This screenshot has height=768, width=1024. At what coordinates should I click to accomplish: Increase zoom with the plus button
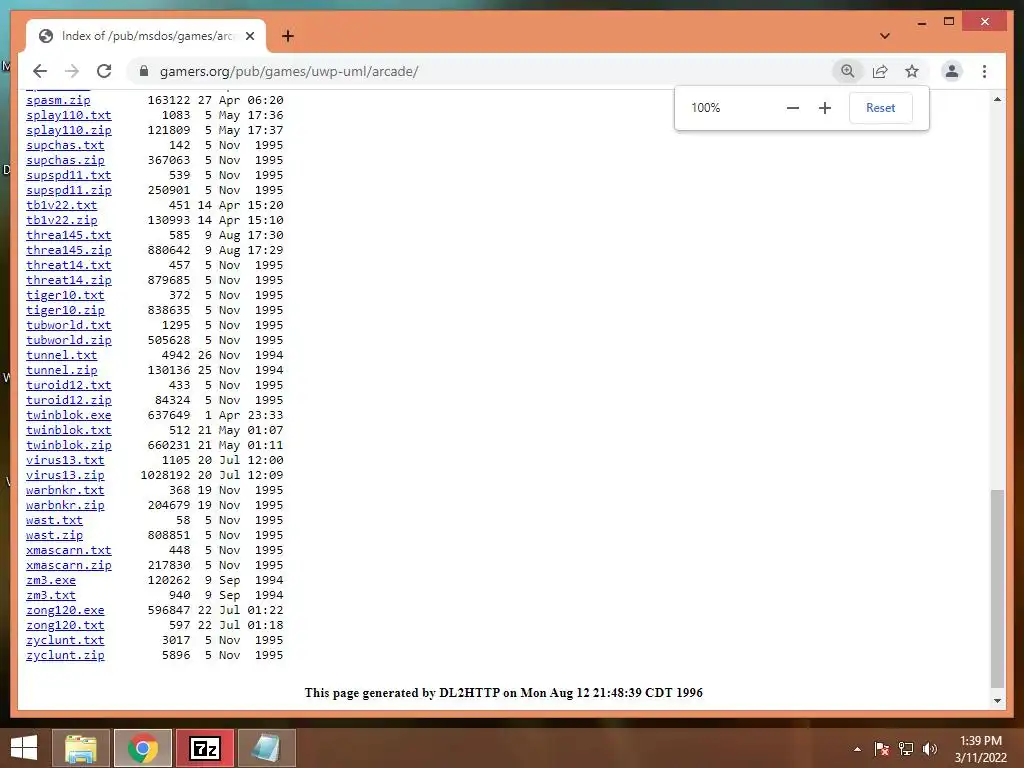click(x=825, y=108)
